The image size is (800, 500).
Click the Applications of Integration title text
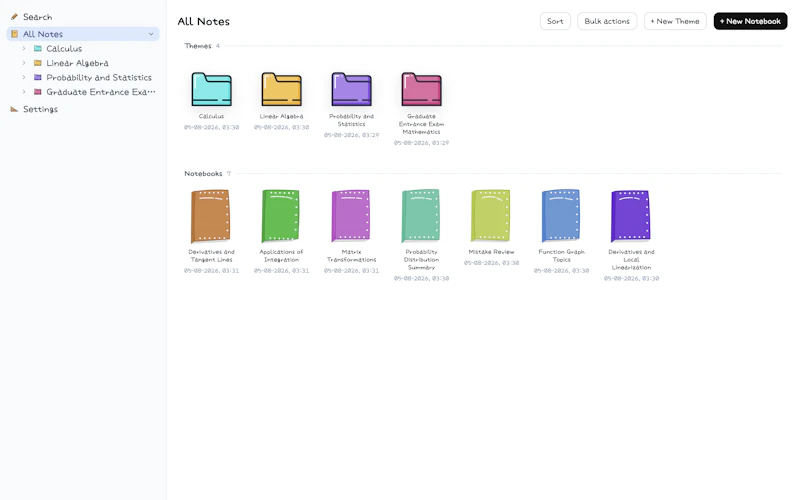[281, 256]
